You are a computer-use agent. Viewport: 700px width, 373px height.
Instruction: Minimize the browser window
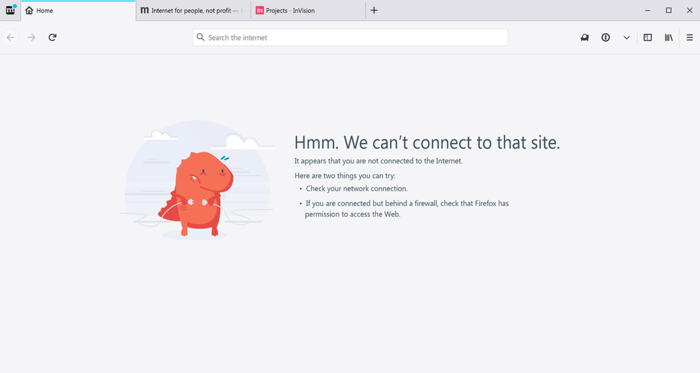pos(647,10)
